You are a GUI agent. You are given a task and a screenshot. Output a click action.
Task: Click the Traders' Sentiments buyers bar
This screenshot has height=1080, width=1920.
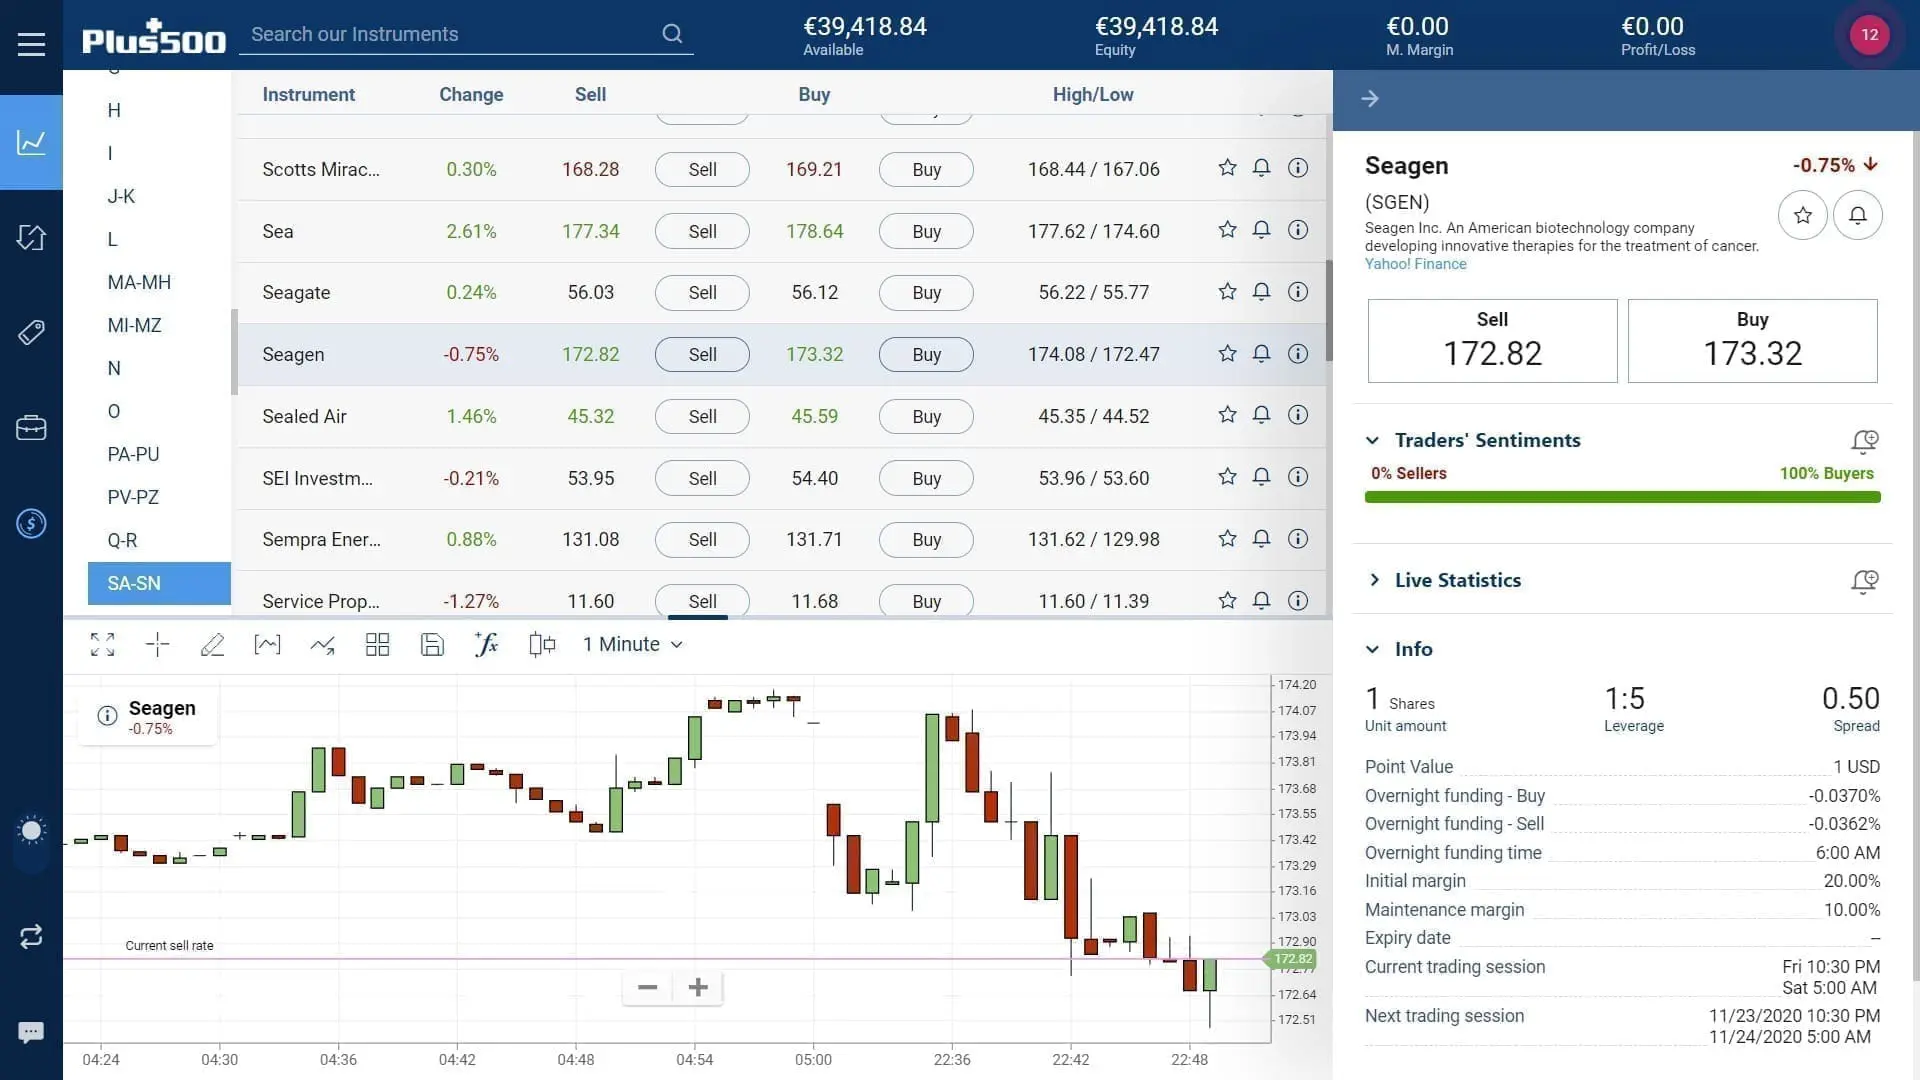pyautogui.click(x=1622, y=497)
